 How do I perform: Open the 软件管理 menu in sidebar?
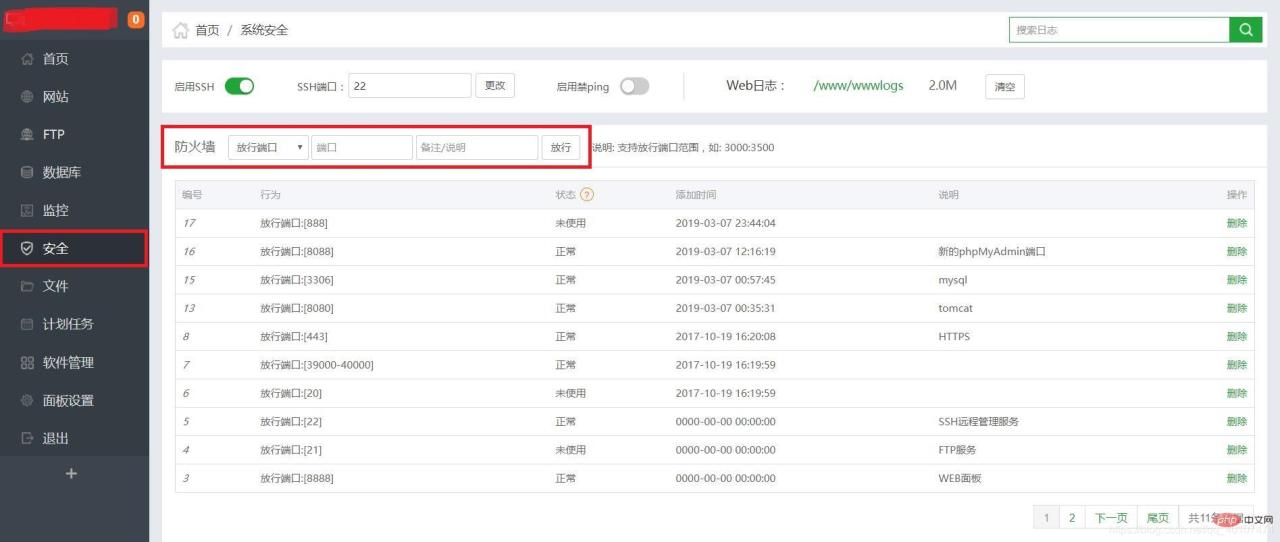click(x=67, y=362)
